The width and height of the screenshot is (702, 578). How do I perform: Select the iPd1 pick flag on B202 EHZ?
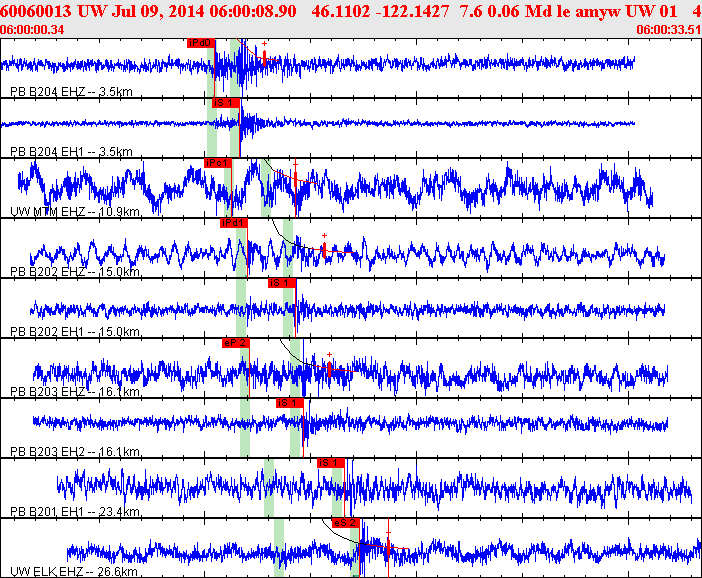[234, 223]
